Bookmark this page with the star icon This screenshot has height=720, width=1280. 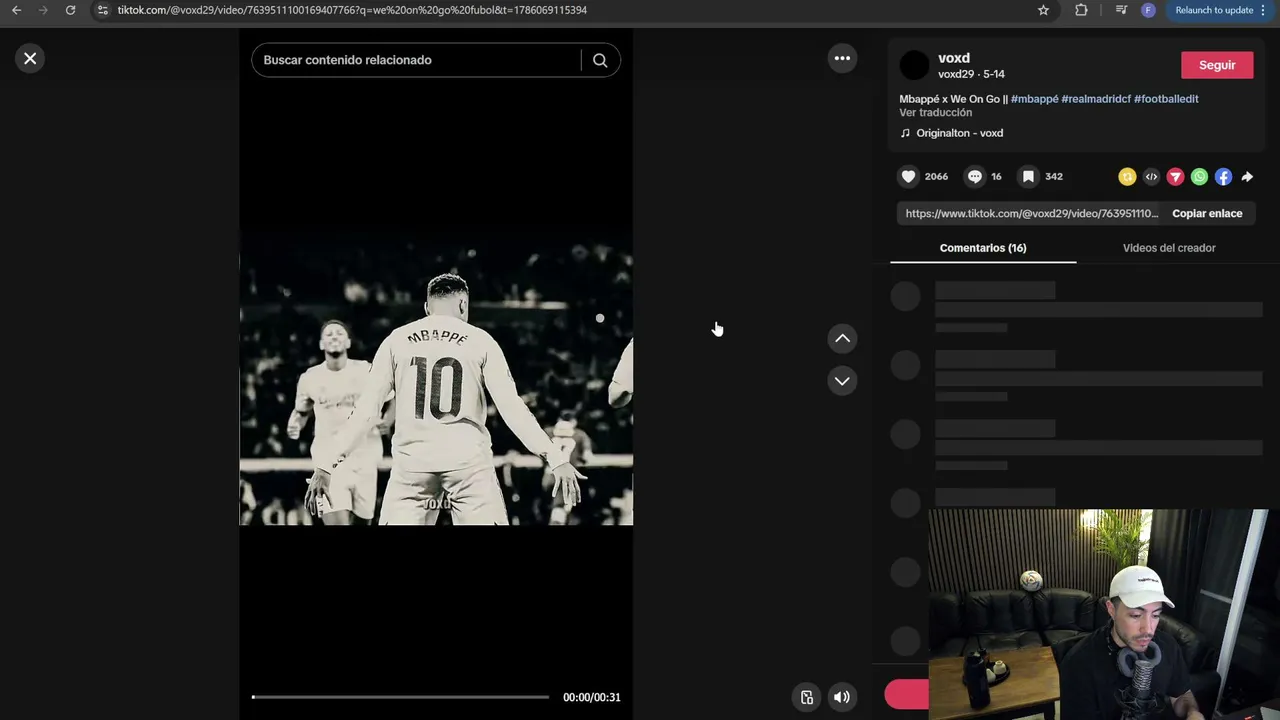pos(1043,10)
